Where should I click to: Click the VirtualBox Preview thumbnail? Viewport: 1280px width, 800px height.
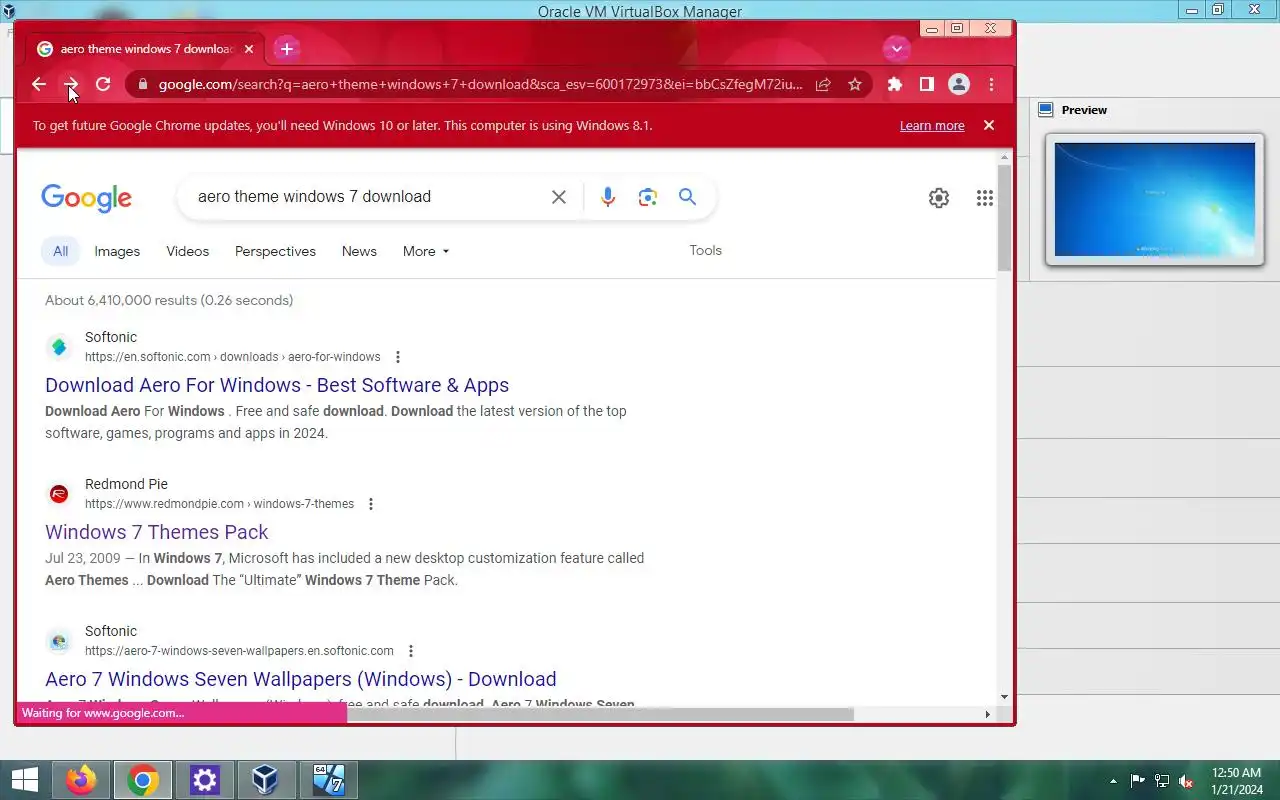coord(1154,200)
